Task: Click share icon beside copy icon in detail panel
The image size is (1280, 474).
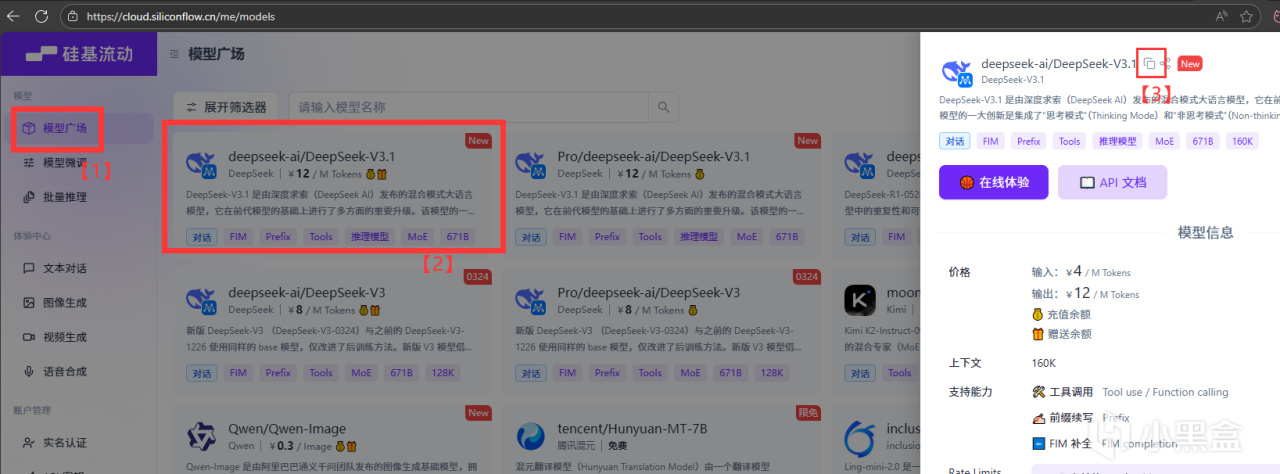Action: (x=1165, y=64)
